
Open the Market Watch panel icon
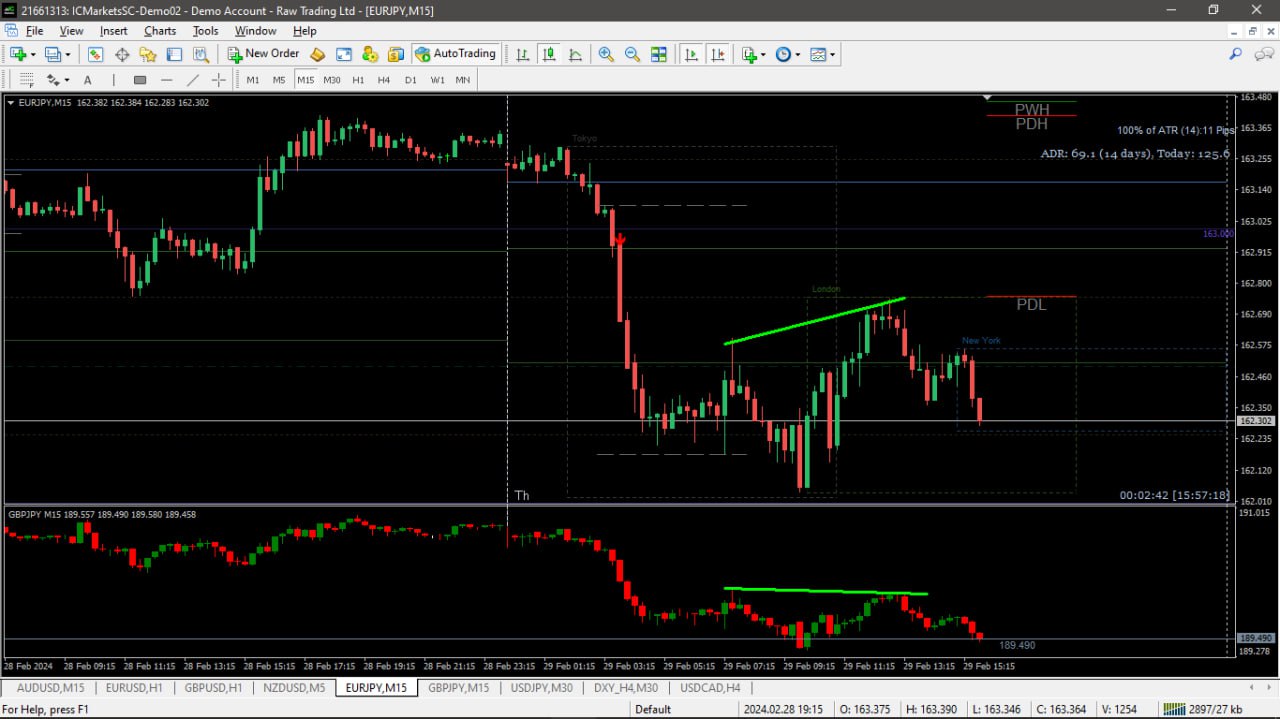pyautogui.click(x=95, y=54)
